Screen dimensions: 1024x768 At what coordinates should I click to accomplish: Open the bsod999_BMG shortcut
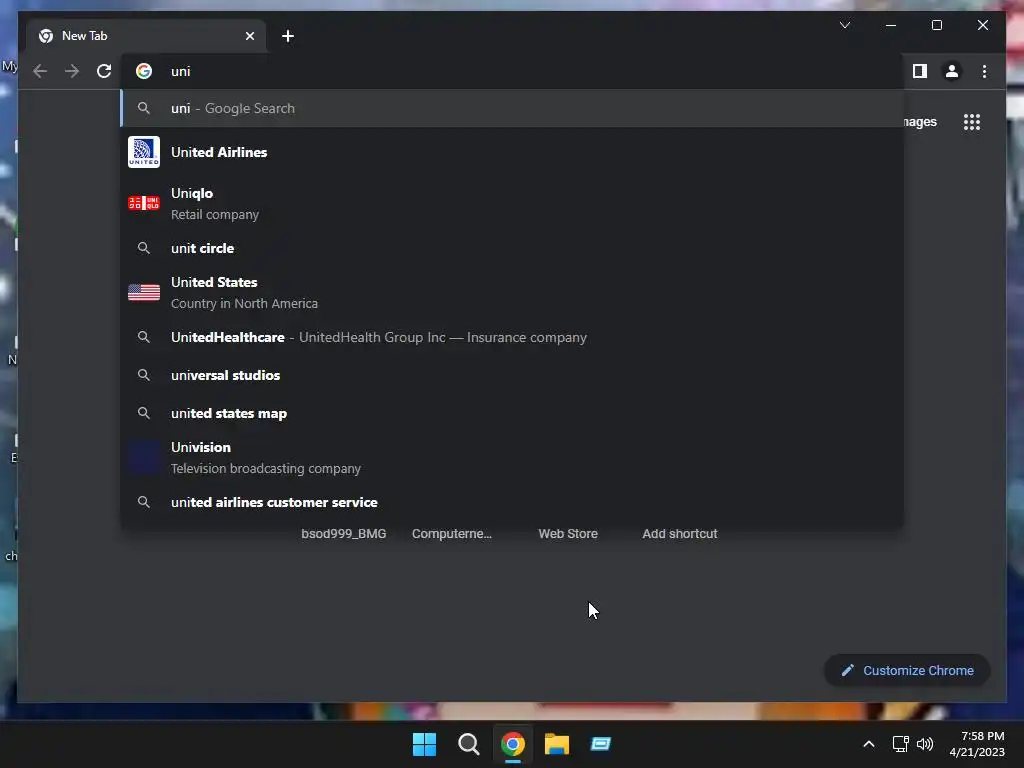pos(344,534)
